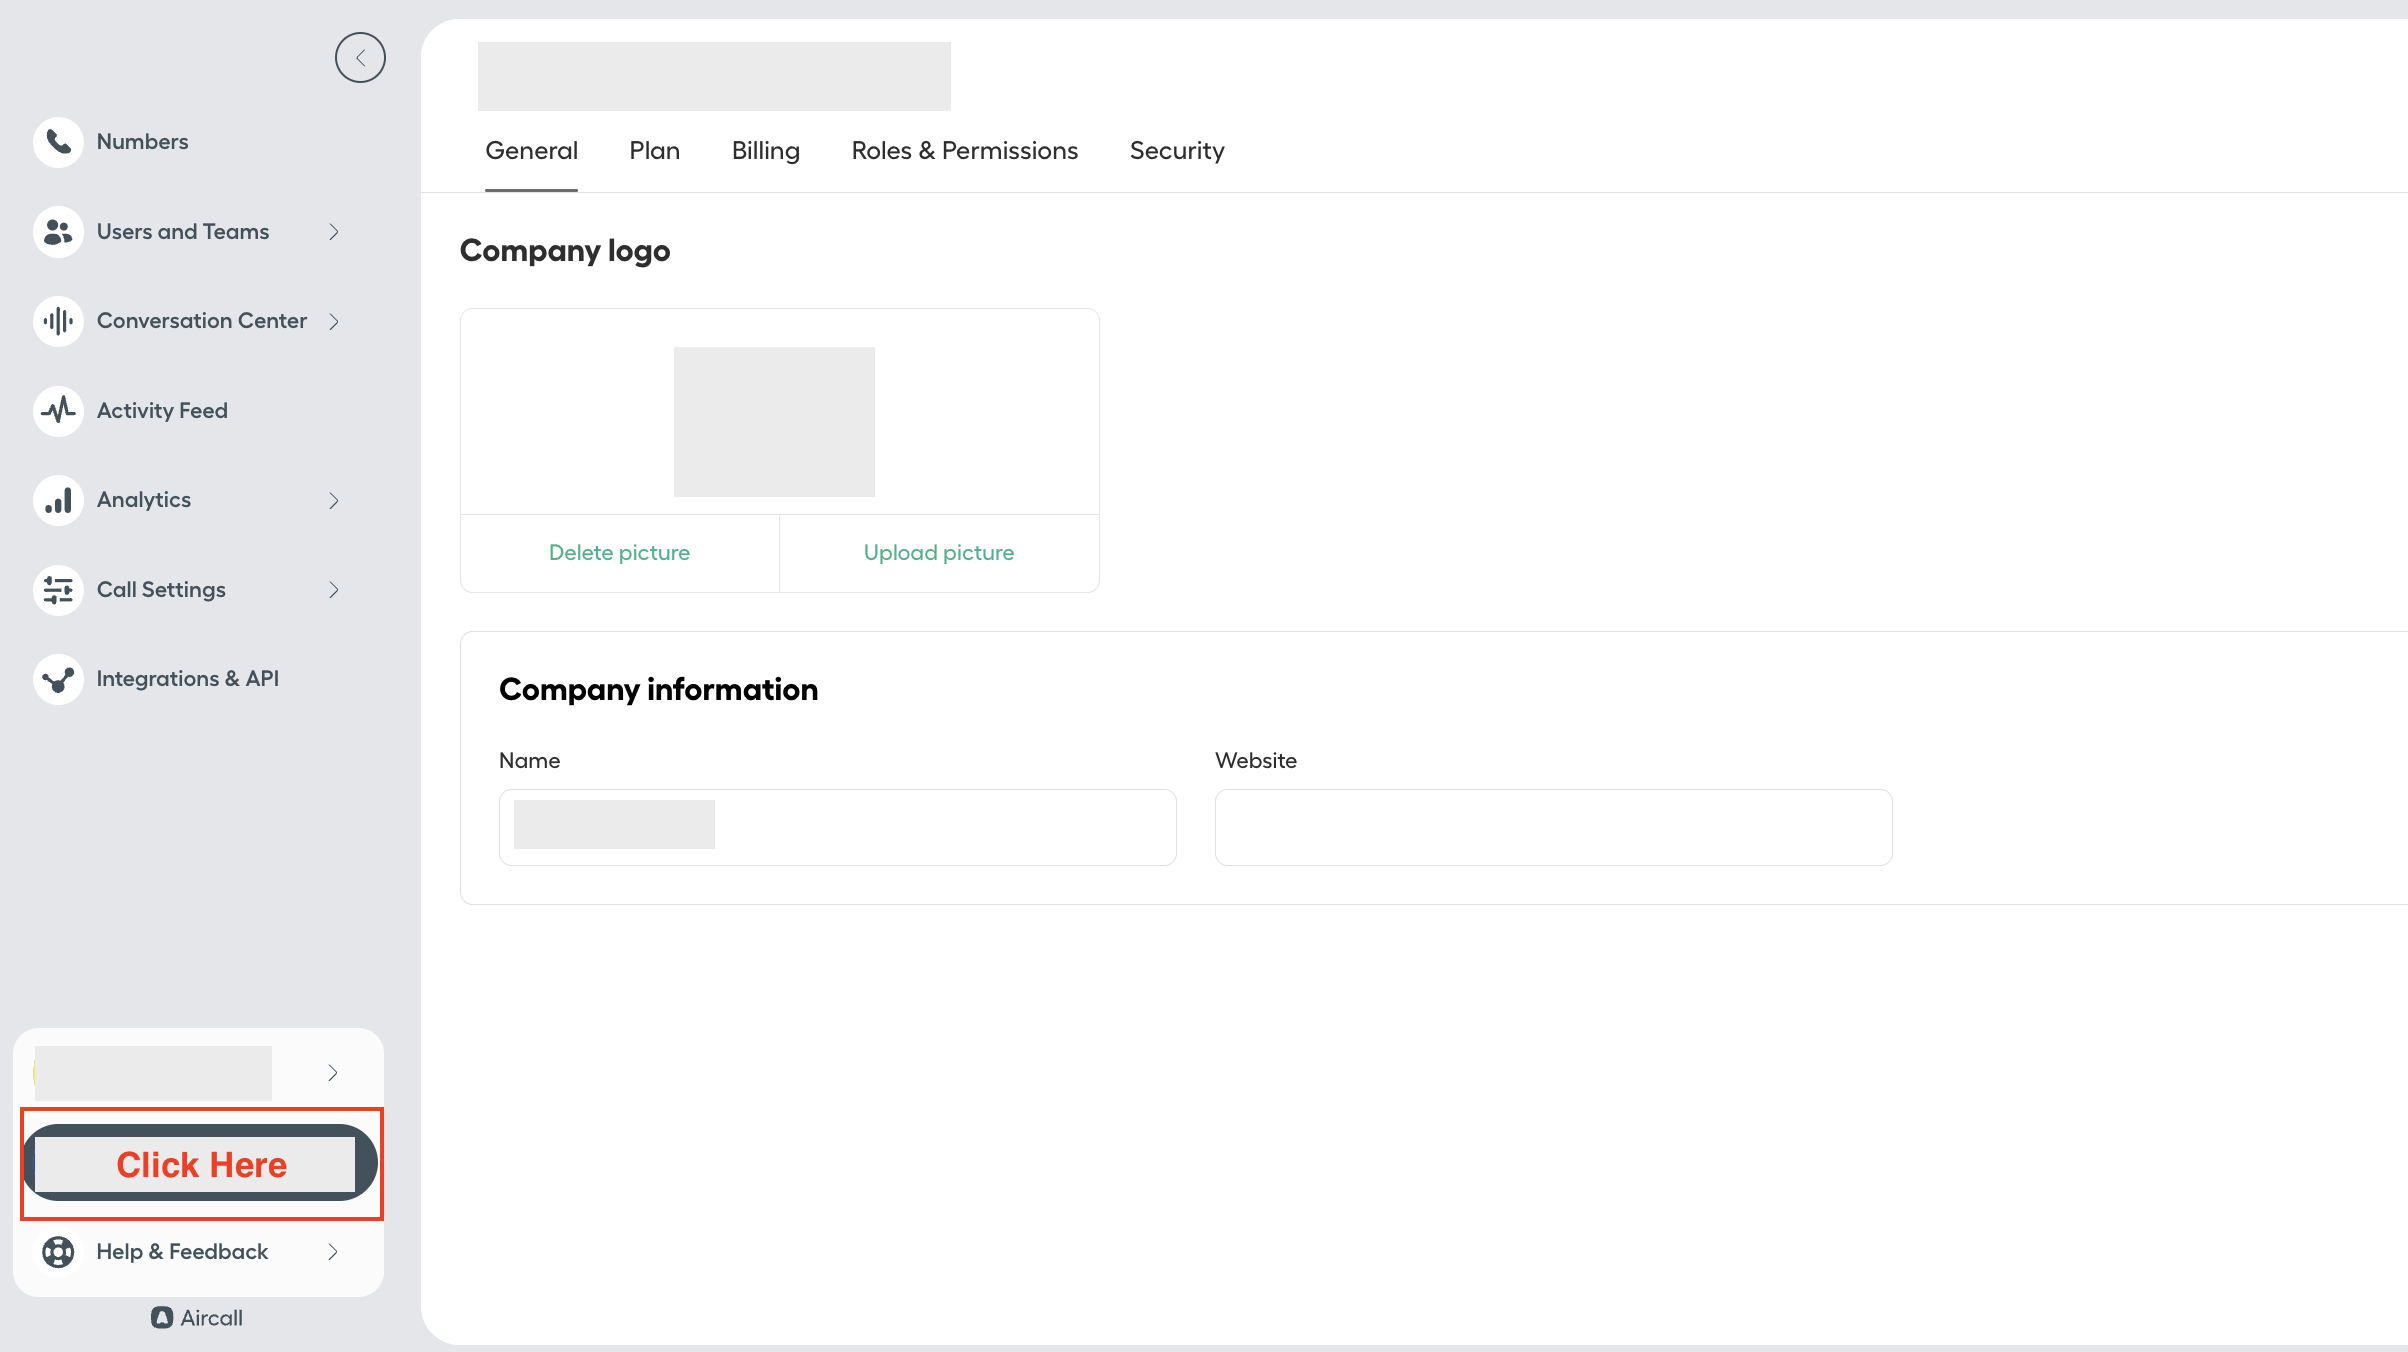The image size is (2408, 1352).
Task: Click Upload picture
Action: tap(938, 553)
